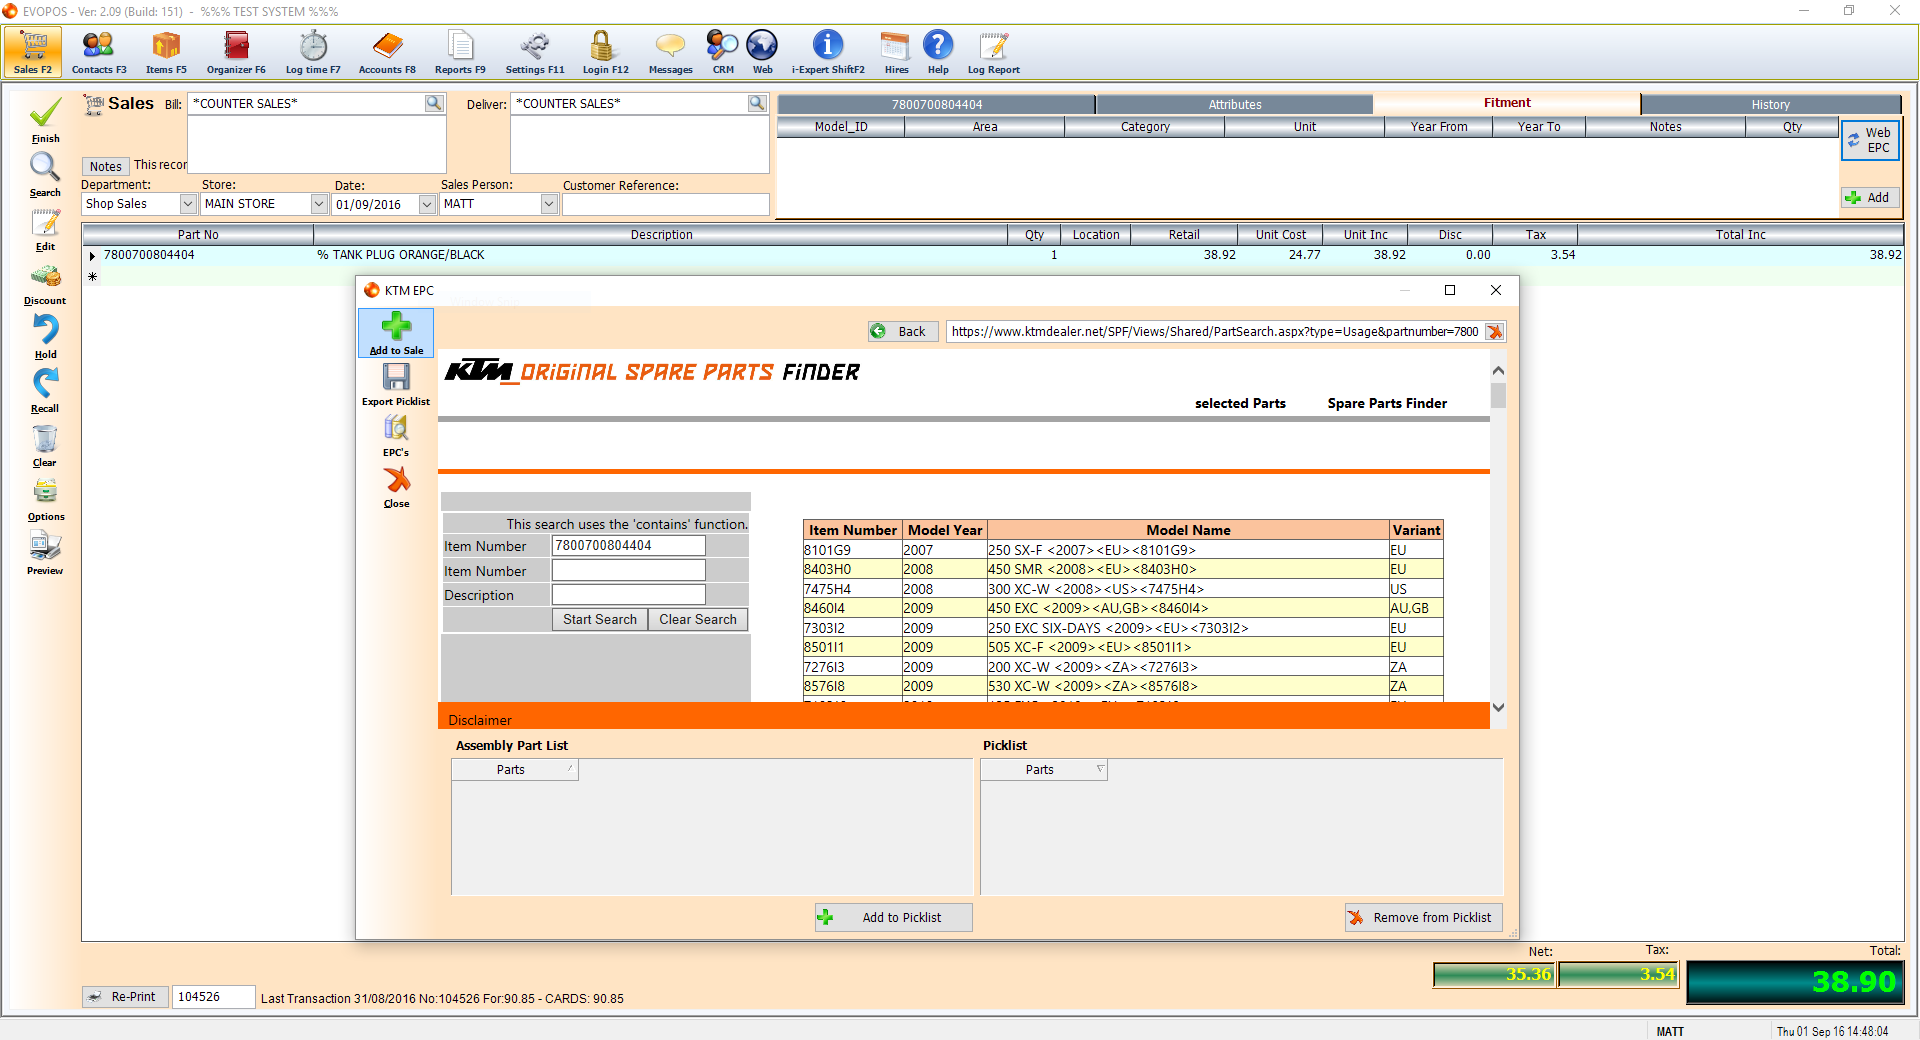Image resolution: width=1920 pixels, height=1040 pixels.
Task: Click the Close icon in KTM EPC sidebar
Action: 396,487
